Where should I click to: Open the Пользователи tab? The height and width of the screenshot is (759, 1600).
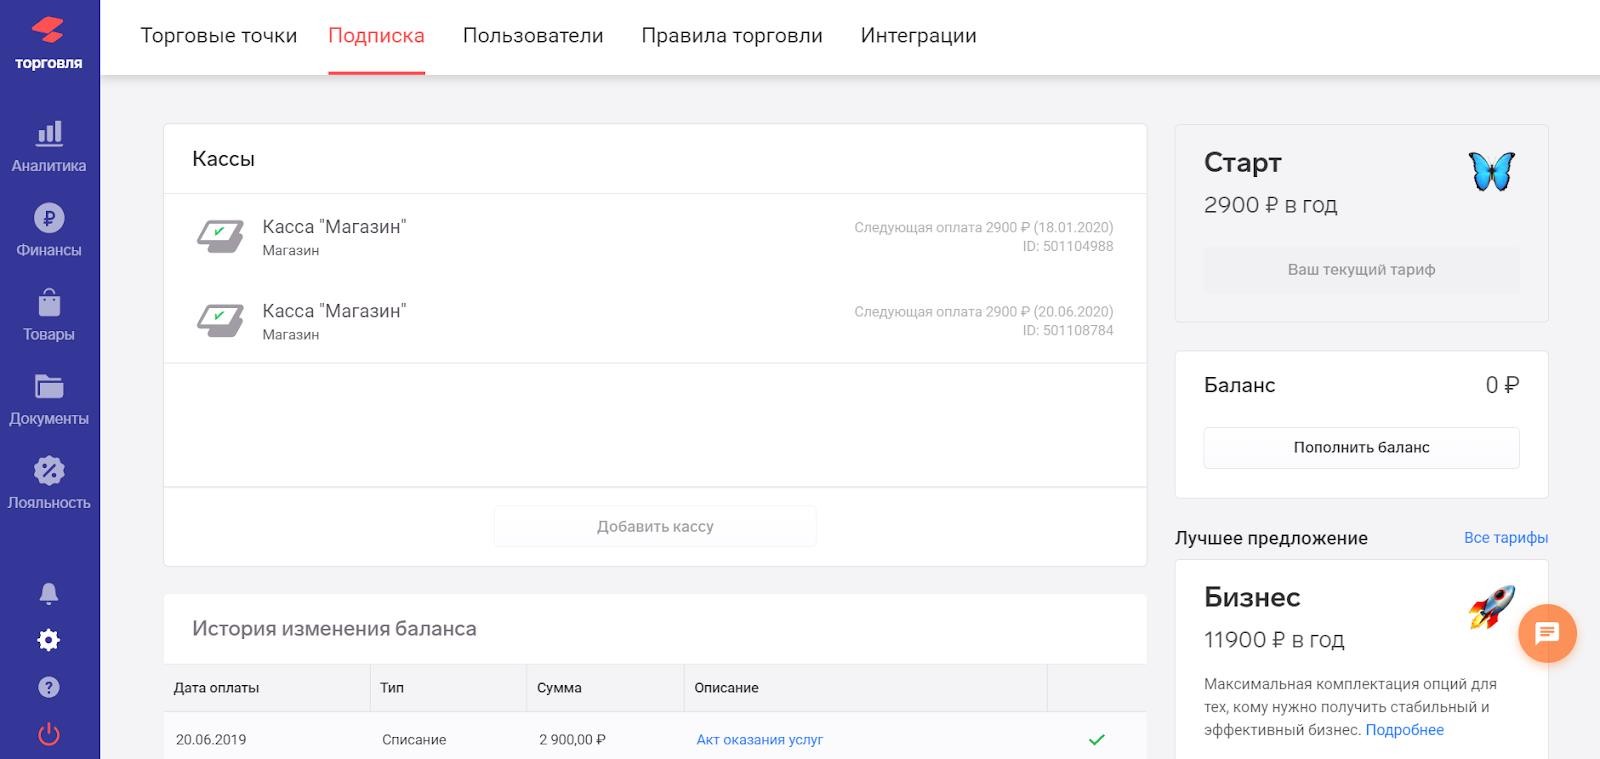tap(533, 36)
